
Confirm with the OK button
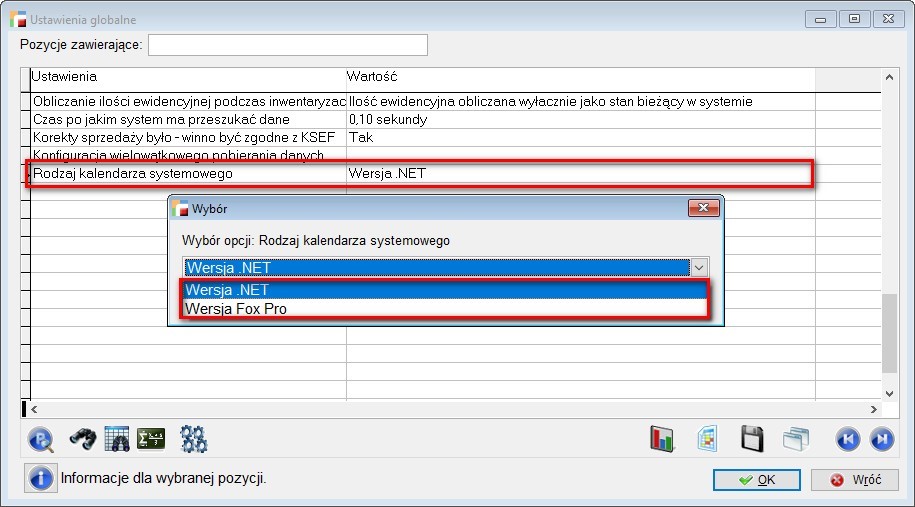(756, 480)
